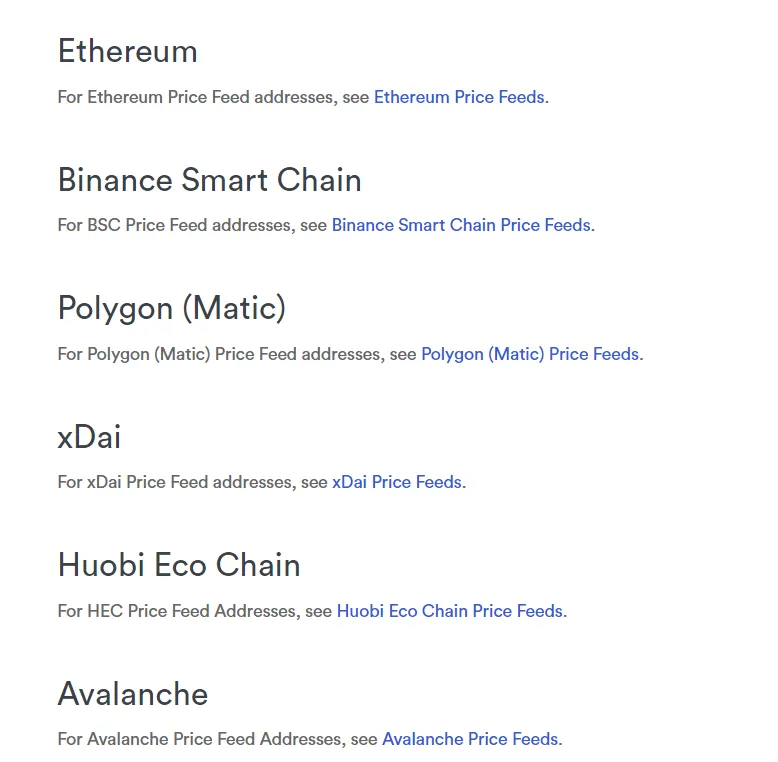This screenshot has height=762, width=778.
Task: Open the Ethereum Price Feeds link
Action: click(x=459, y=97)
